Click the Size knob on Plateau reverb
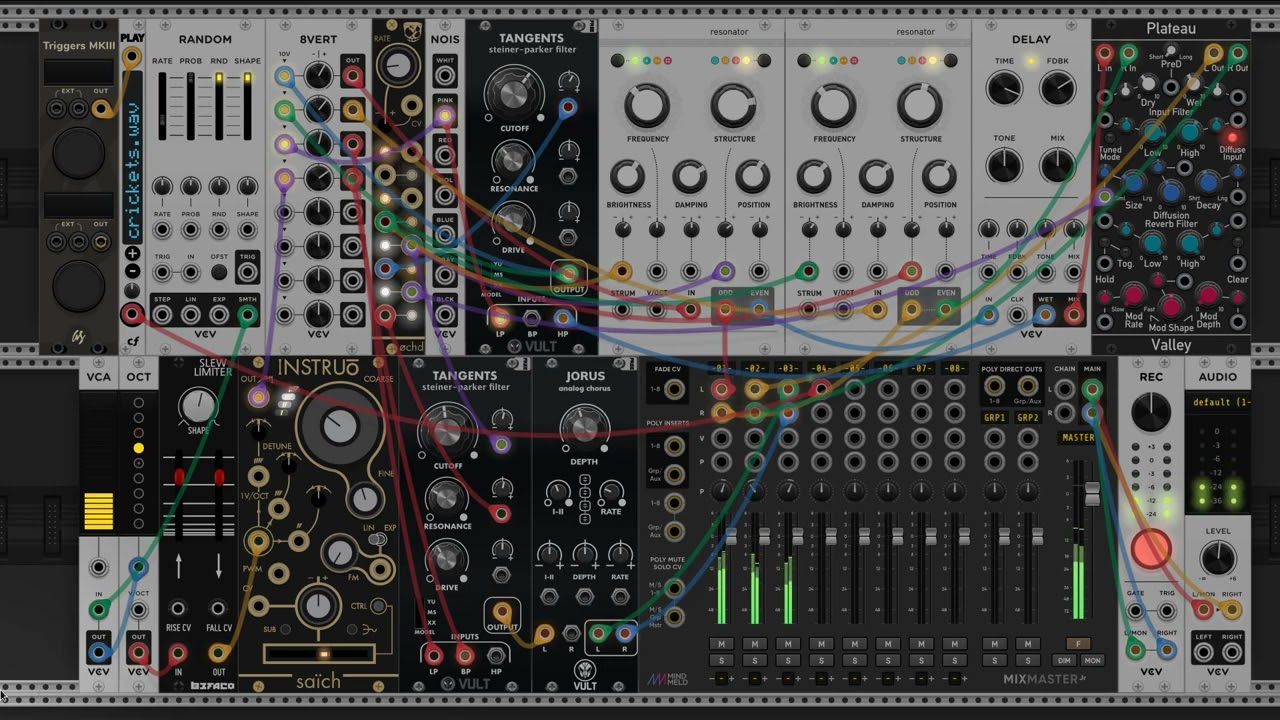Screen dimensions: 1280x720 point(1133,182)
